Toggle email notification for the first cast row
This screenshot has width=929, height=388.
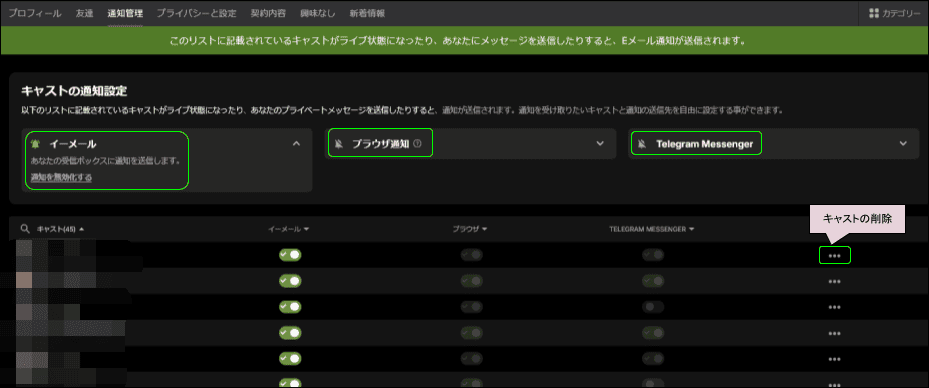click(x=290, y=255)
